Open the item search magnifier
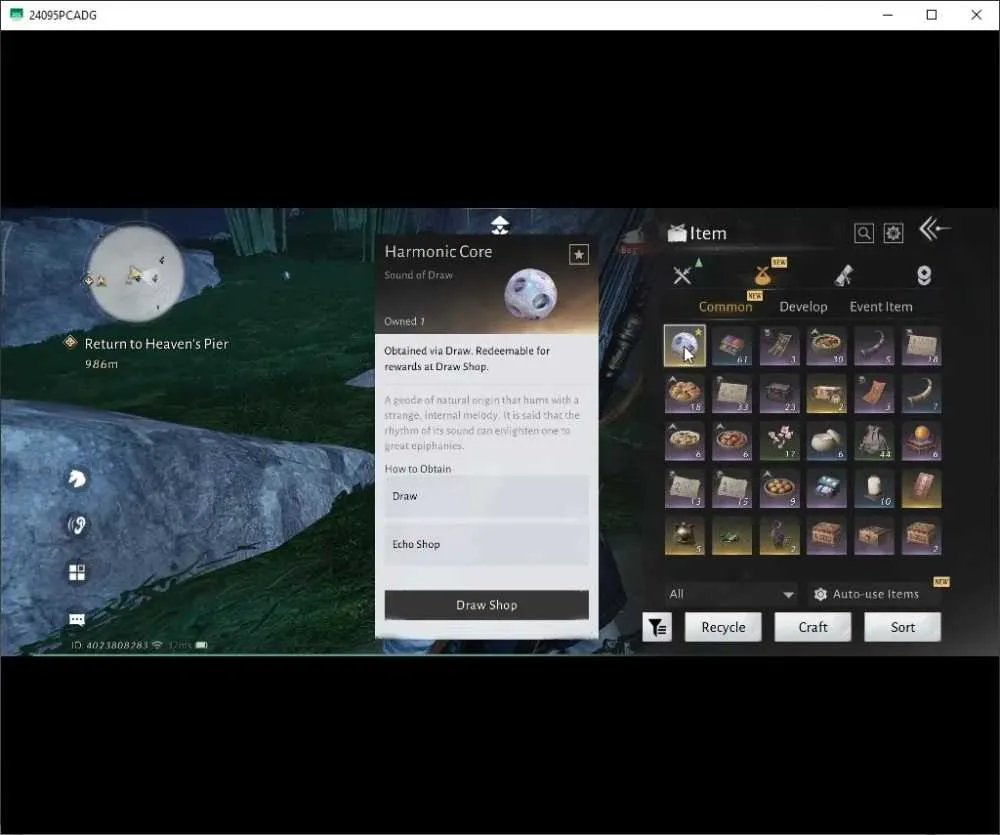The height and width of the screenshot is (835, 1000). 864,233
